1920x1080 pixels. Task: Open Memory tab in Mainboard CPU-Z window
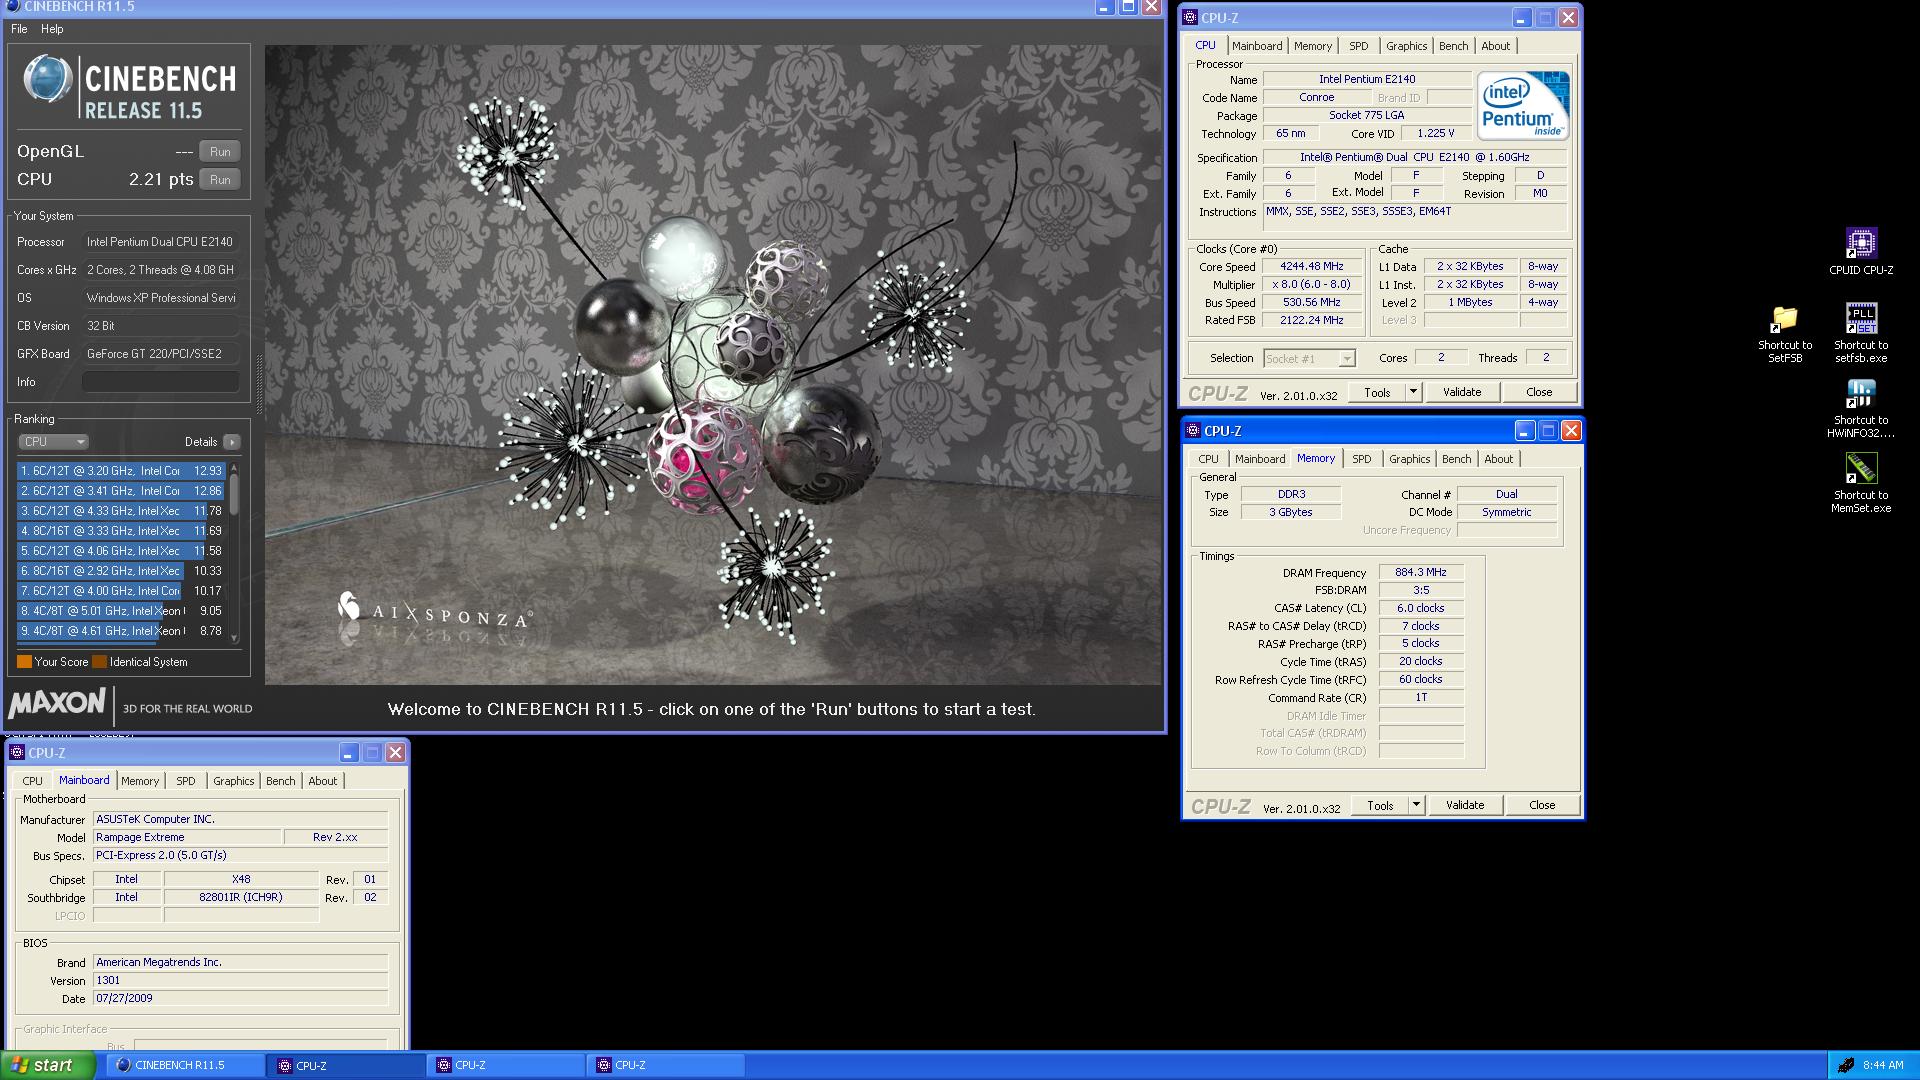(x=140, y=781)
